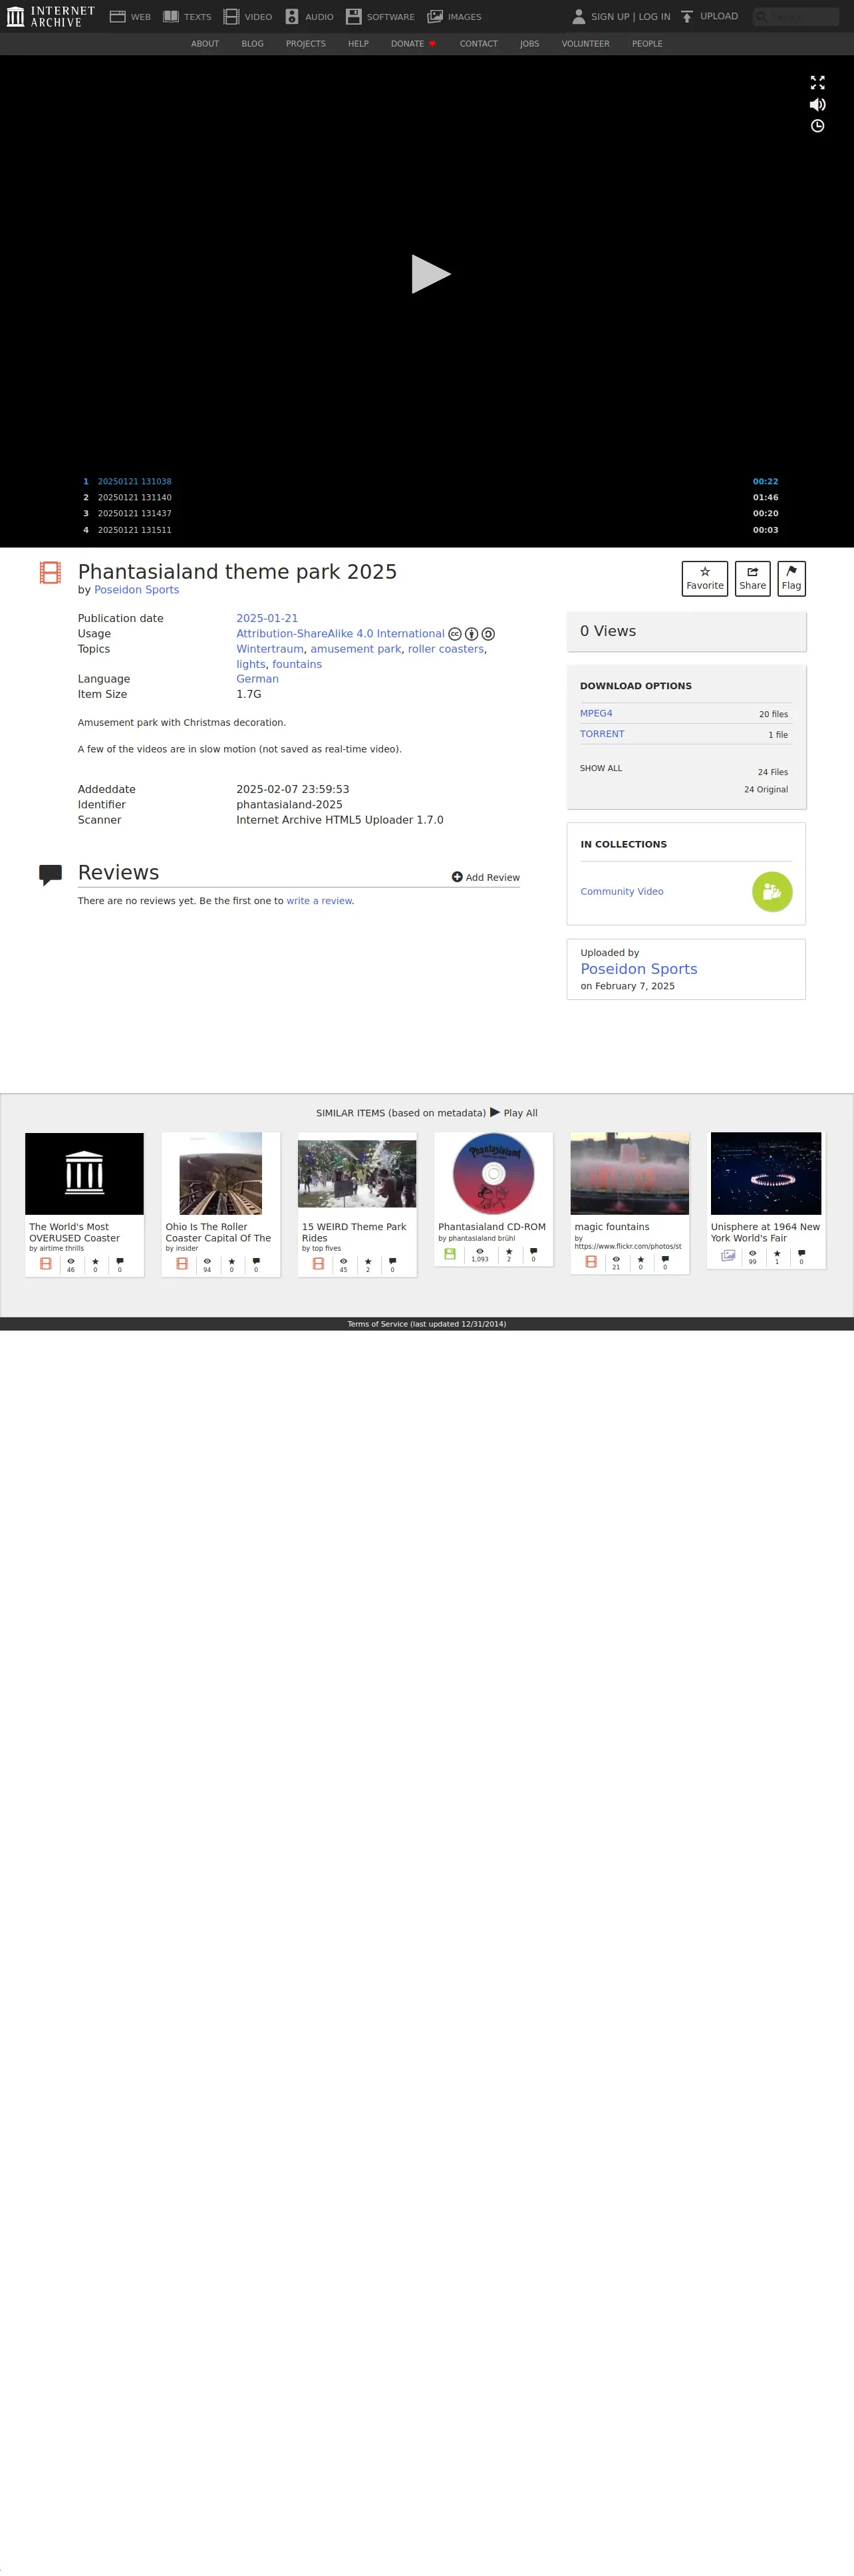Click the Reviews speech bubble icon

(50, 875)
